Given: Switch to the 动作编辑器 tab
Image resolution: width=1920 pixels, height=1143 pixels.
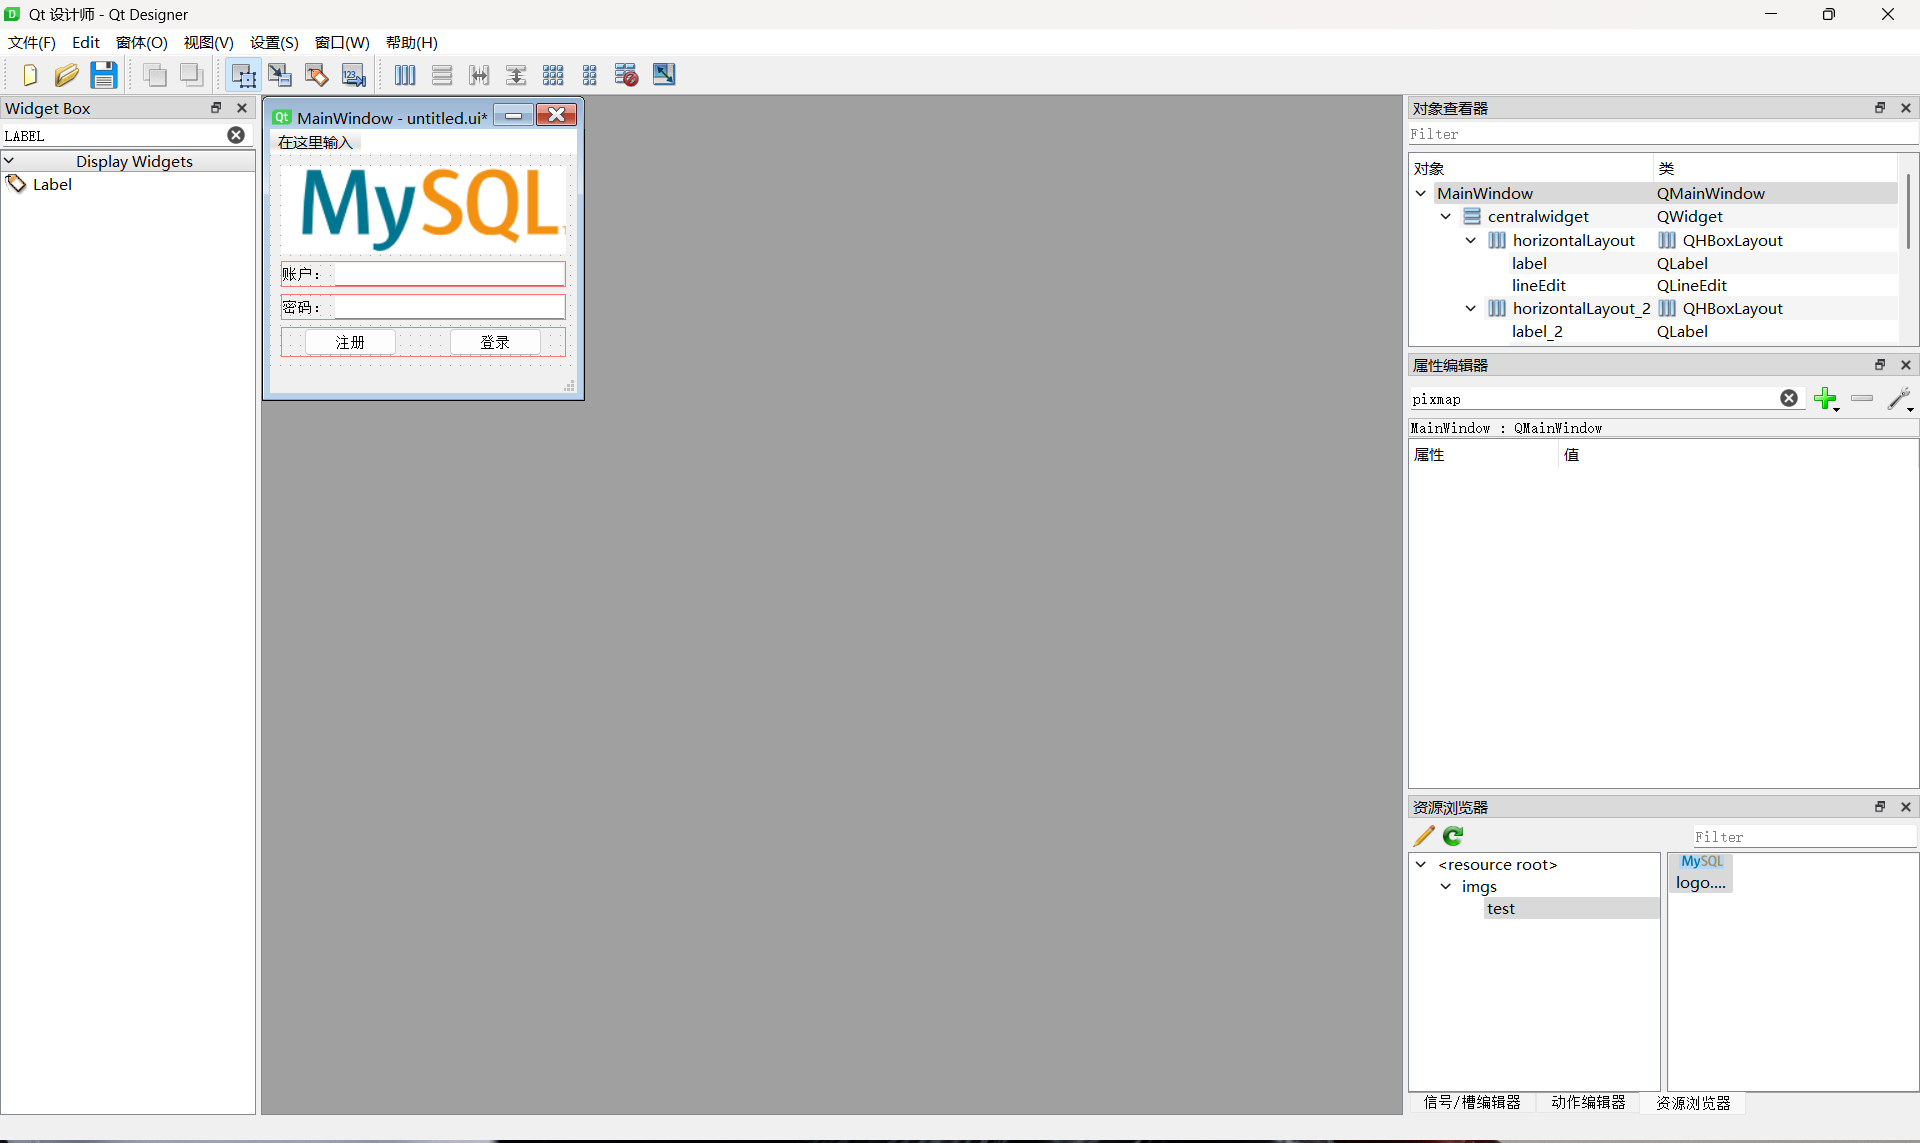Looking at the screenshot, I should click(x=1589, y=1102).
